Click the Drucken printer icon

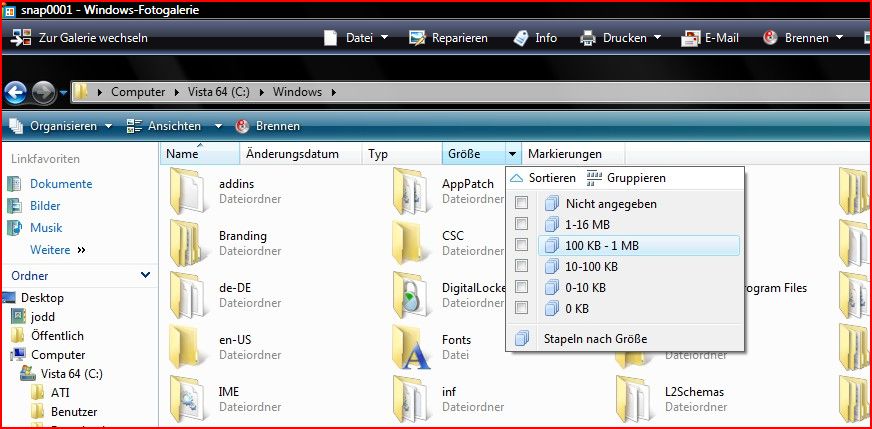[588, 38]
